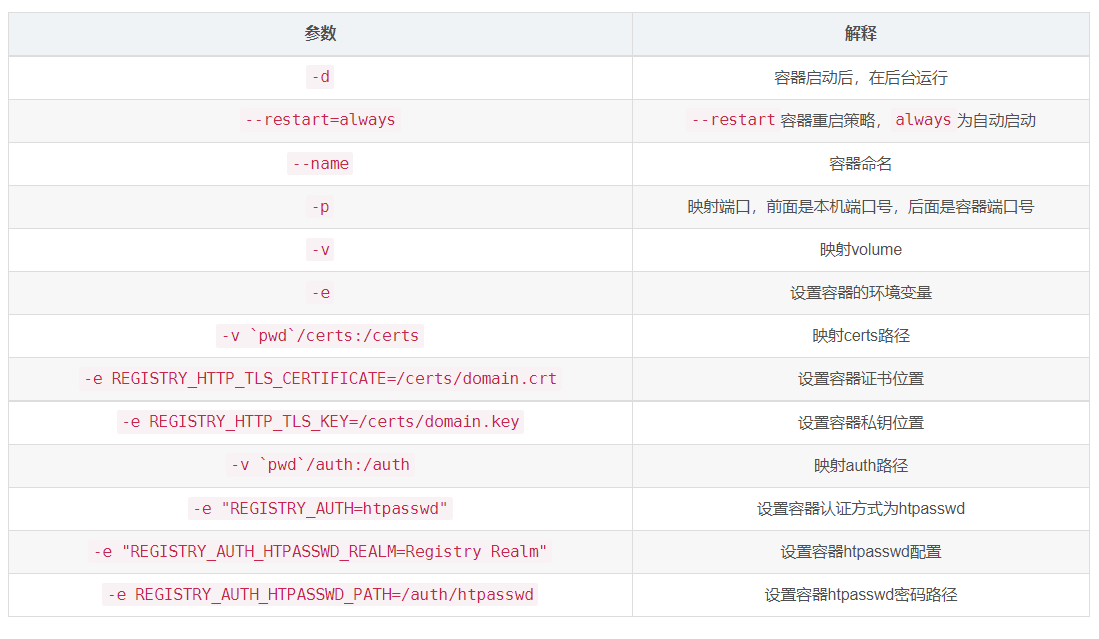1099x639 pixels.
Task: Click explanation 容器启动后，在后台运行
Action: [861, 78]
